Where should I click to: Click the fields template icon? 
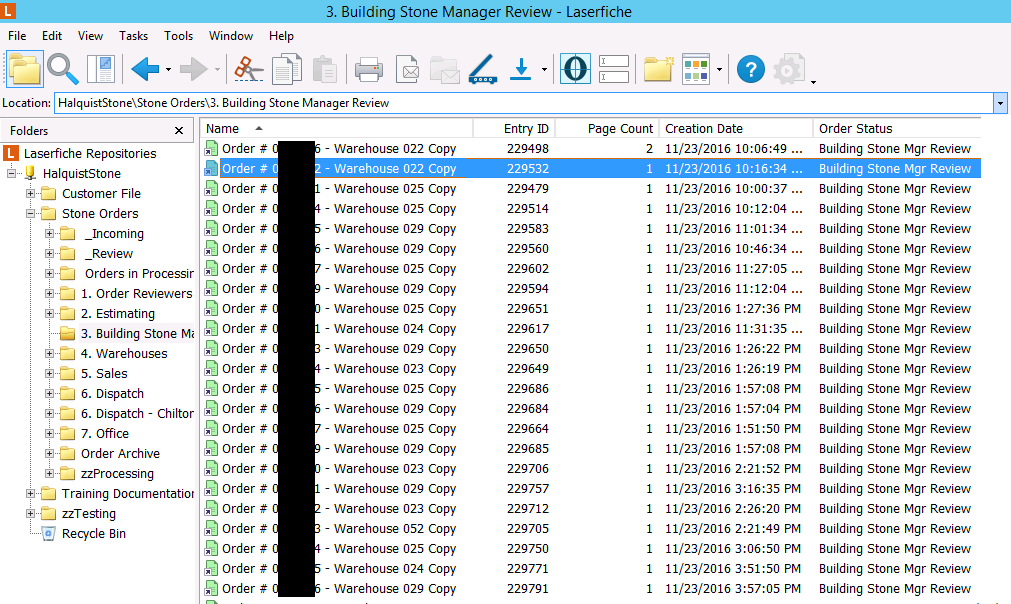pos(614,69)
